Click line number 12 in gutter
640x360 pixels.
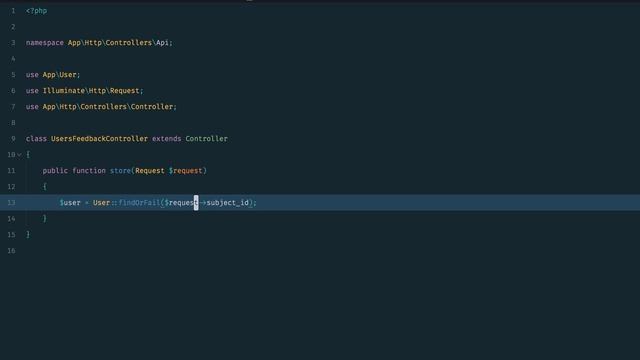[x=11, y=187]
